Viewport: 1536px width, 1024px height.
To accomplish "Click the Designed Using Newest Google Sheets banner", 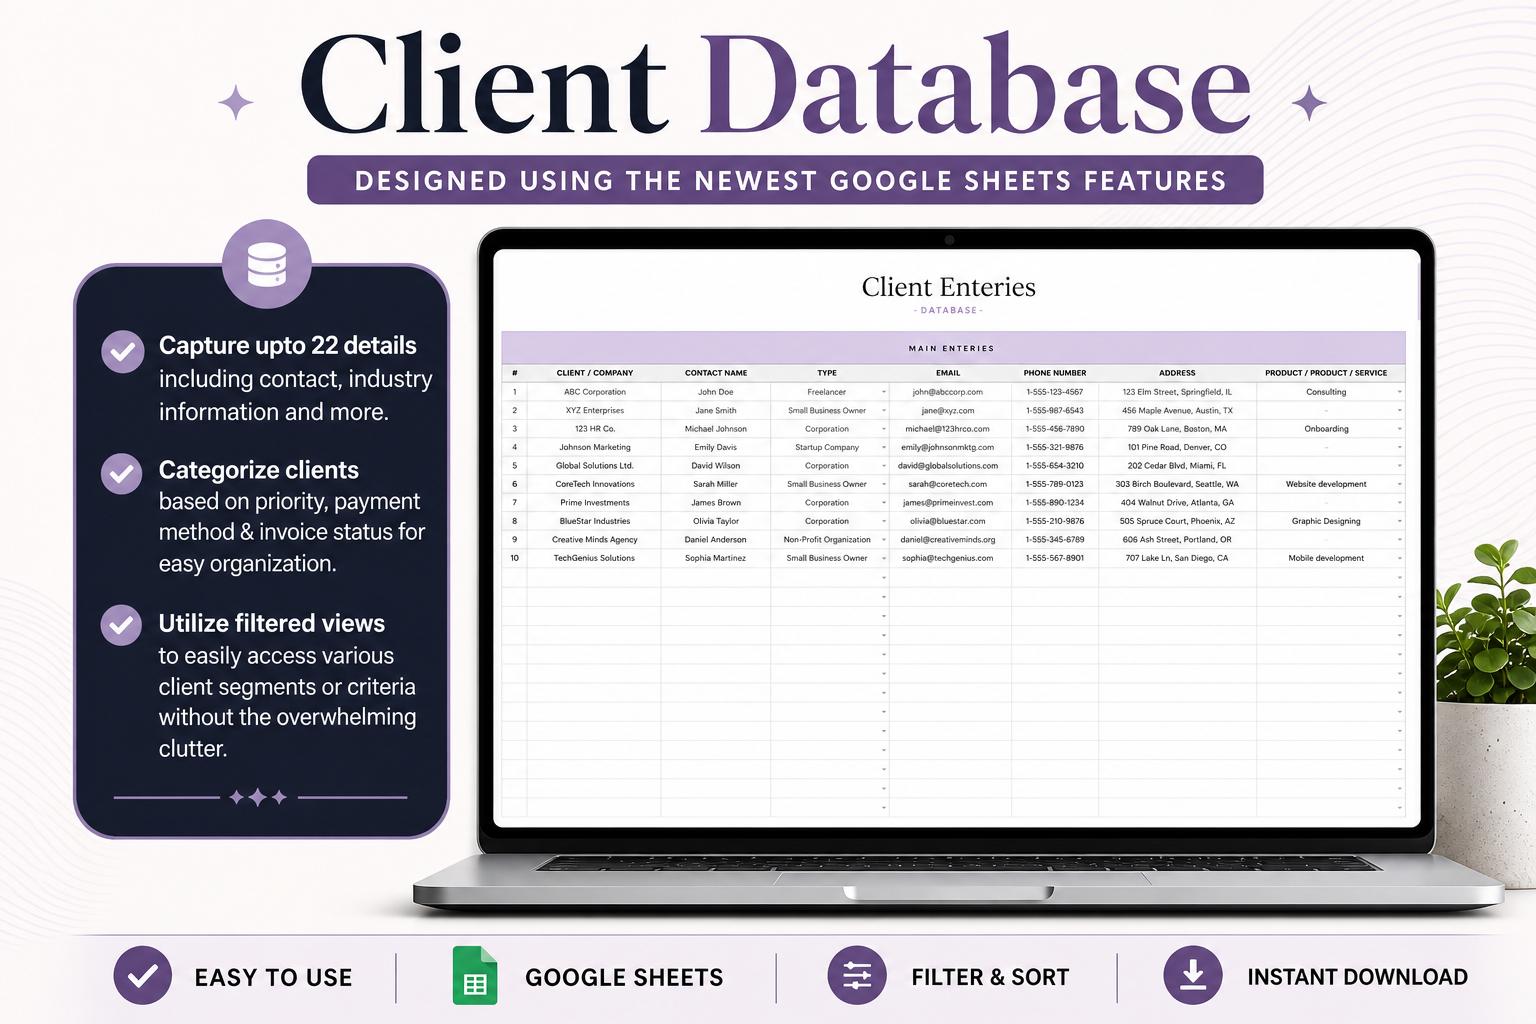I will [x=785, y=180].
